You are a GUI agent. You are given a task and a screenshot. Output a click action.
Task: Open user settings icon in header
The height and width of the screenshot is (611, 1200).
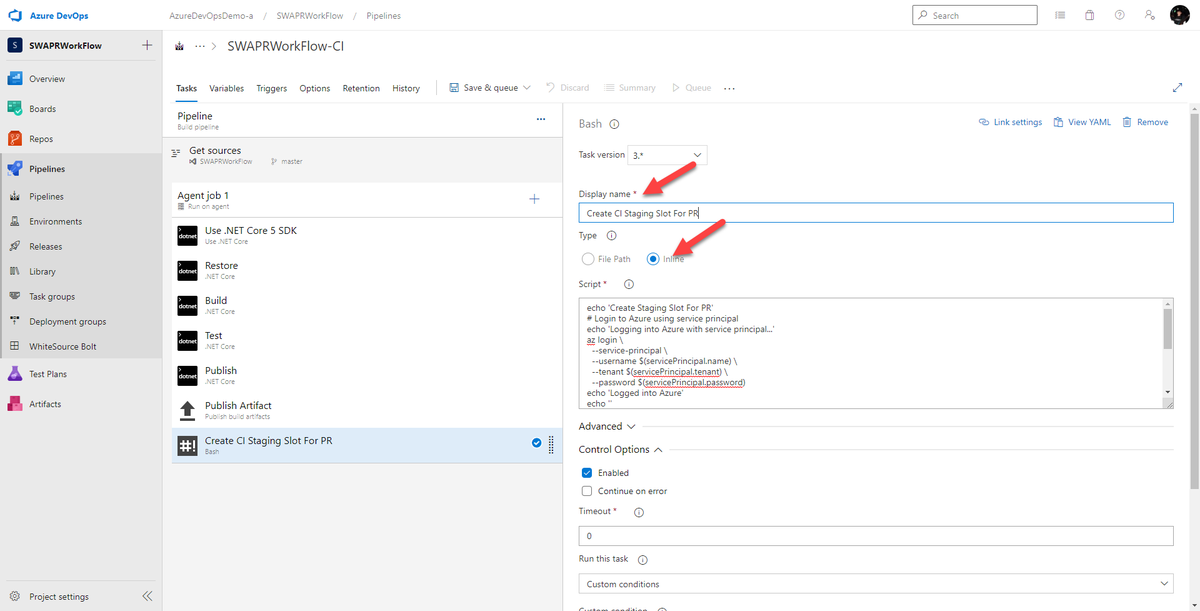pos(1150,15)
